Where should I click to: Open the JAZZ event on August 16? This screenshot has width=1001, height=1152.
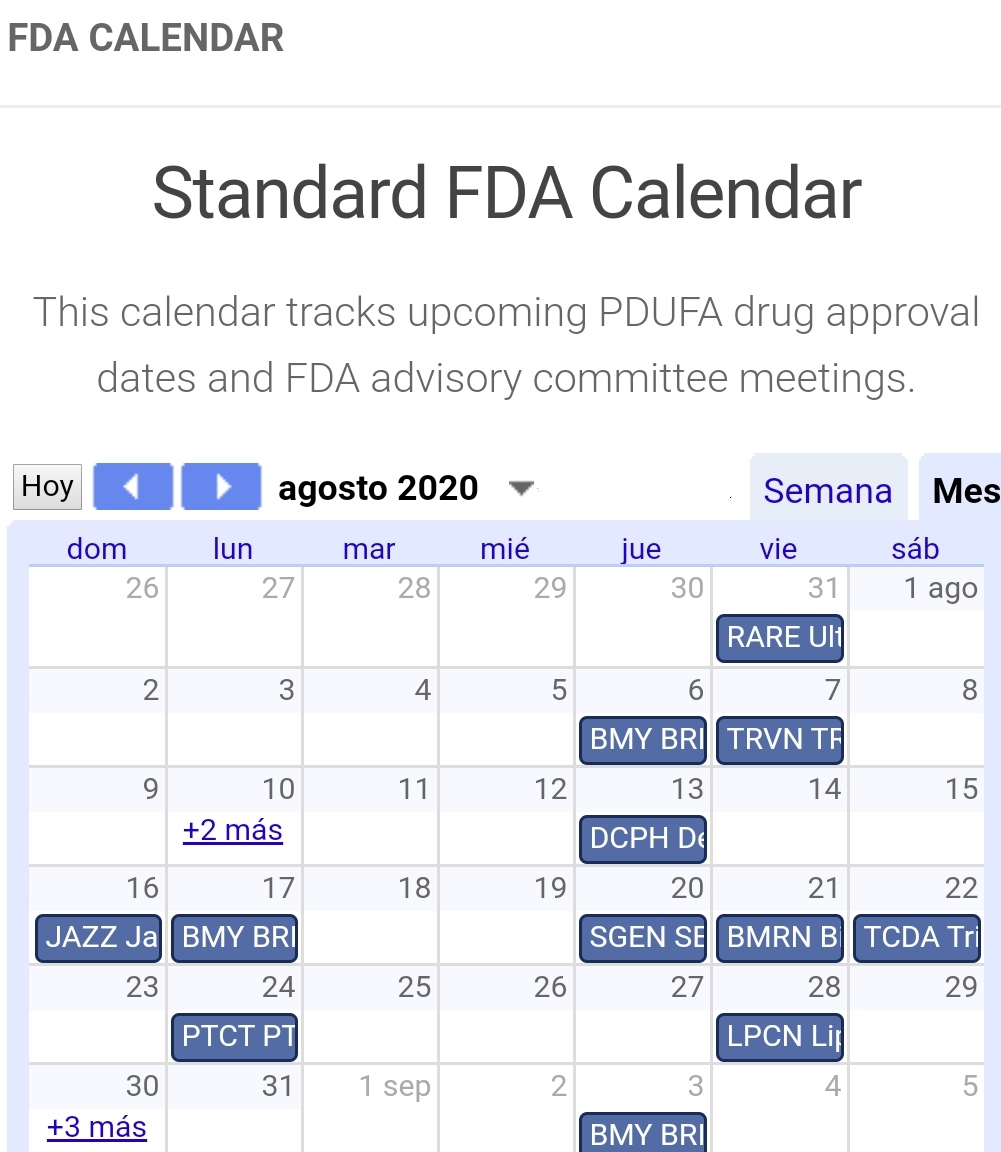pos(98,937)
